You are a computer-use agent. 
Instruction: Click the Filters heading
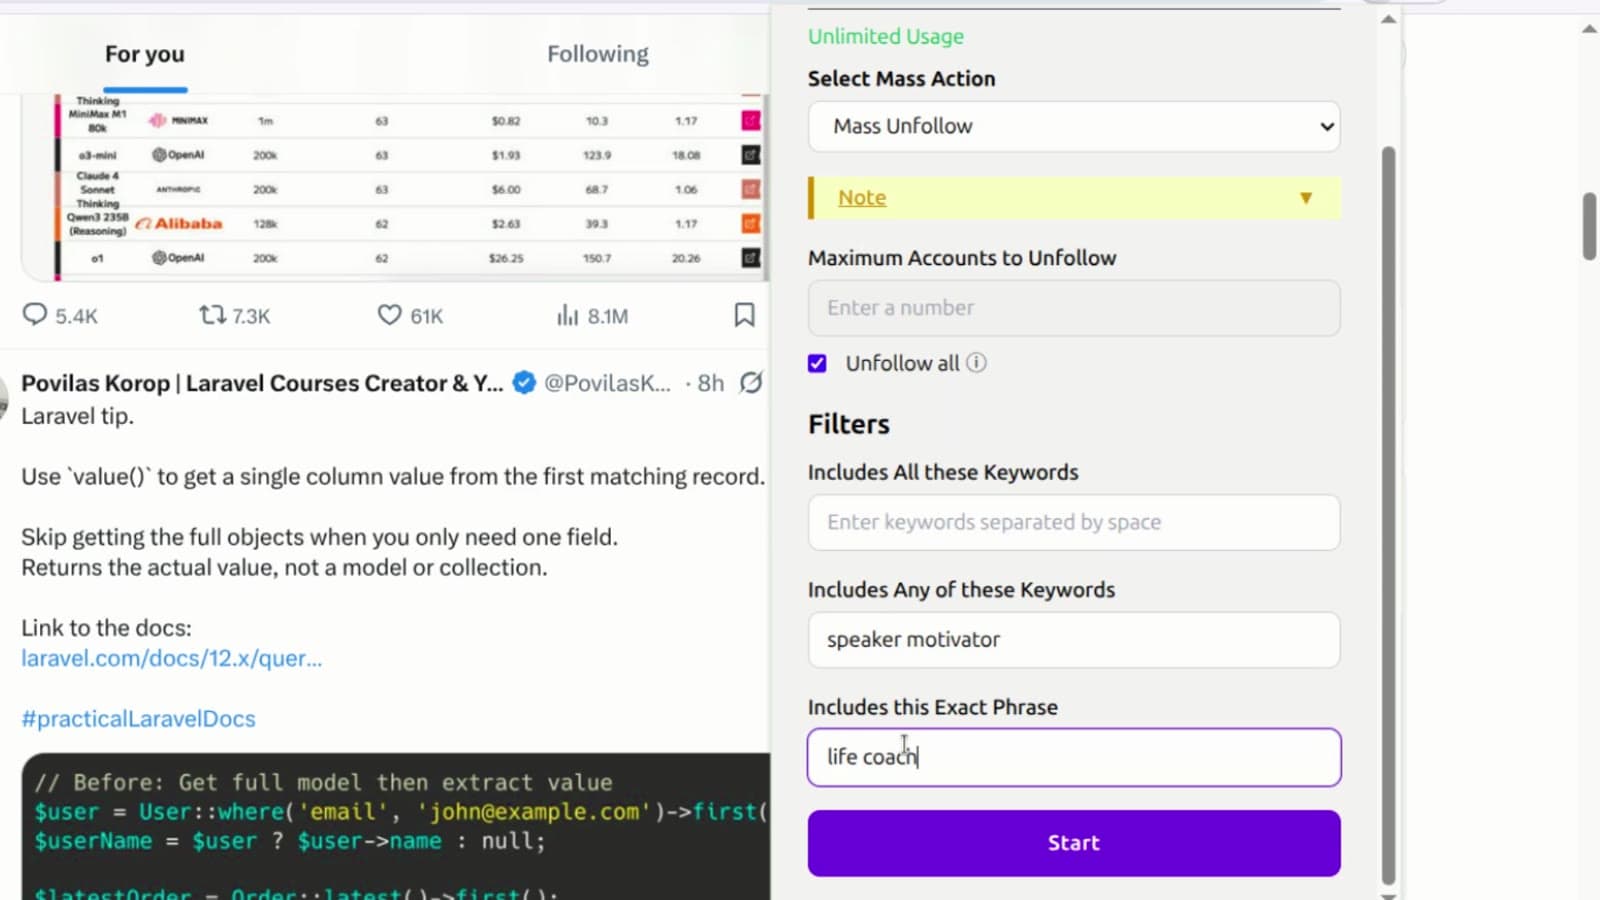tap(849, 424)
